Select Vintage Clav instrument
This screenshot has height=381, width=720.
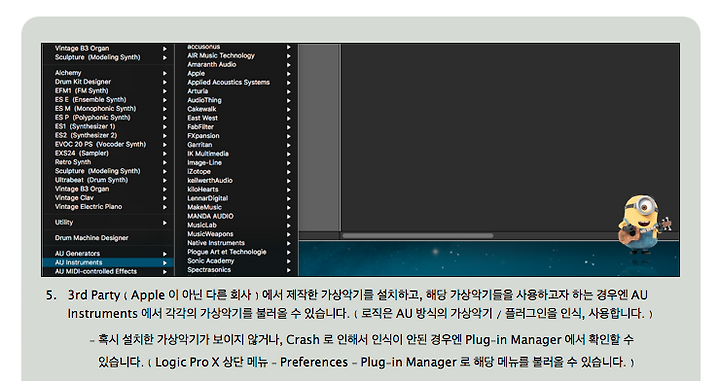click(x=108, y=198)
